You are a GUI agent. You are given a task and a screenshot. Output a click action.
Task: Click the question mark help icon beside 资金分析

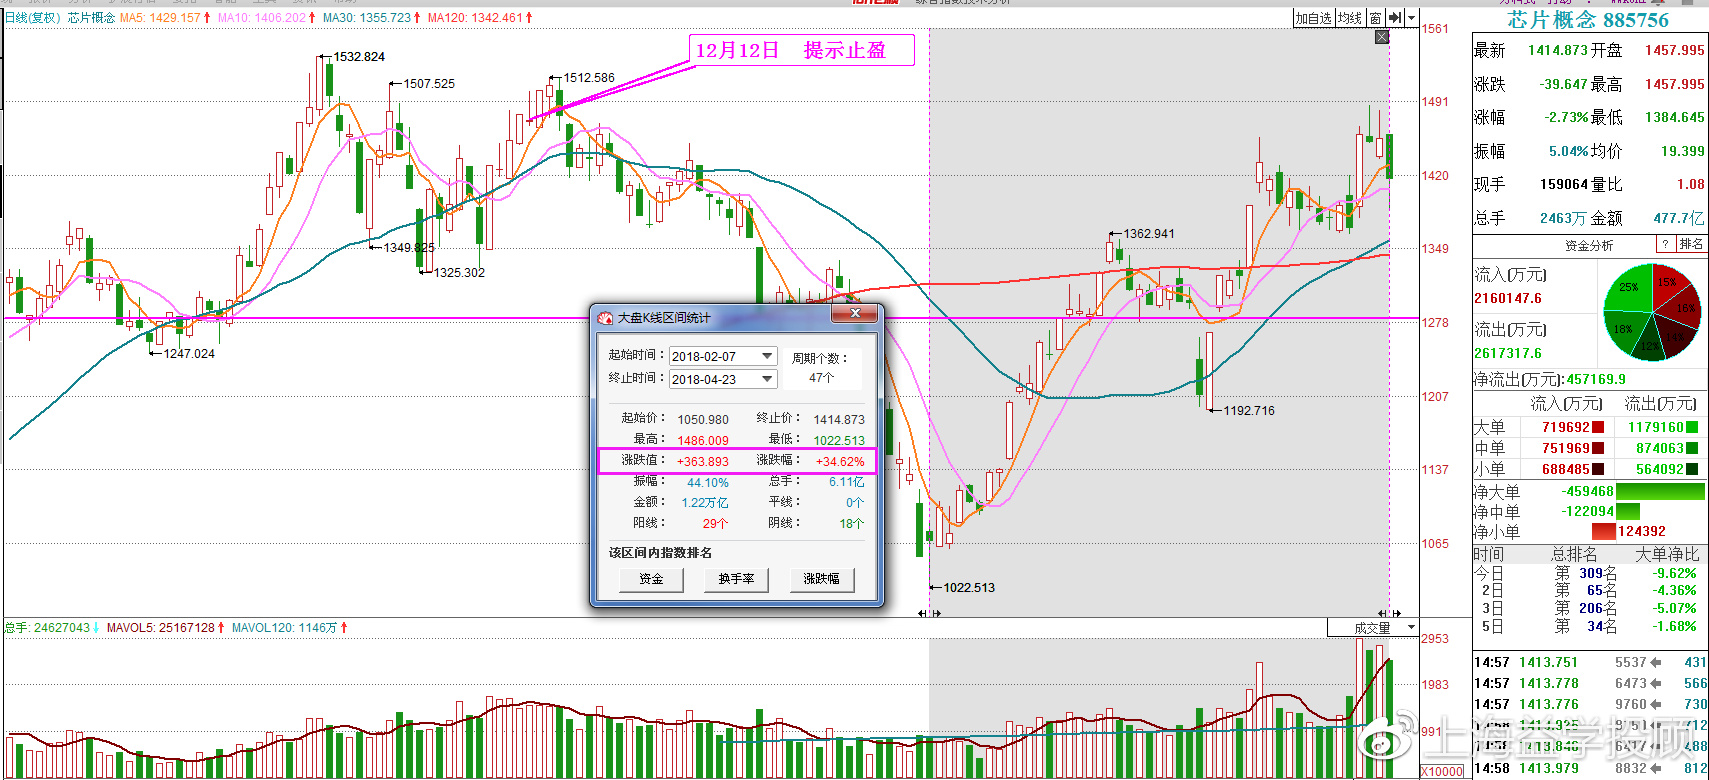click(x=1665, y=244)
